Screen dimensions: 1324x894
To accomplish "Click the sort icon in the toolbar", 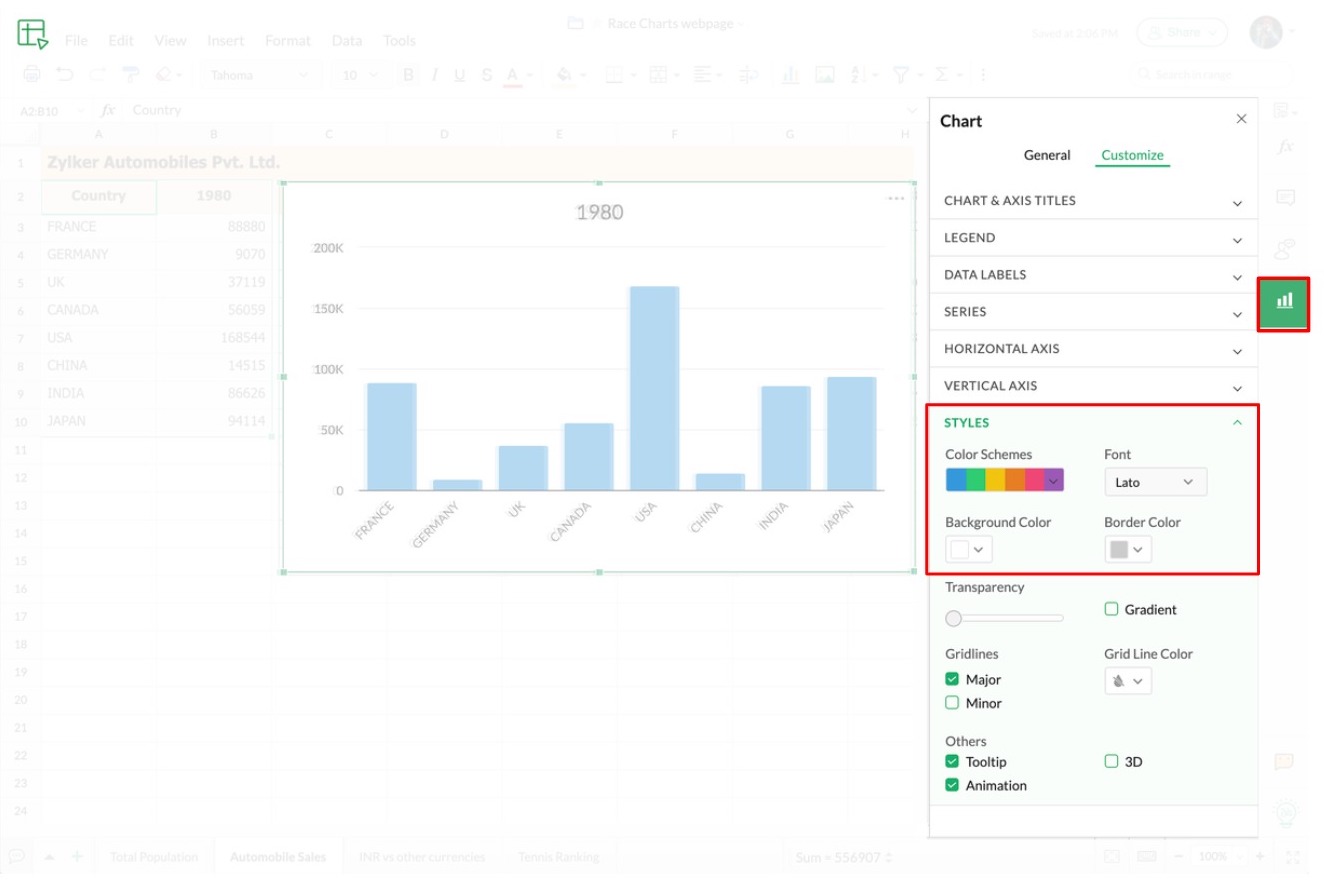I will (x=857, y=75).
